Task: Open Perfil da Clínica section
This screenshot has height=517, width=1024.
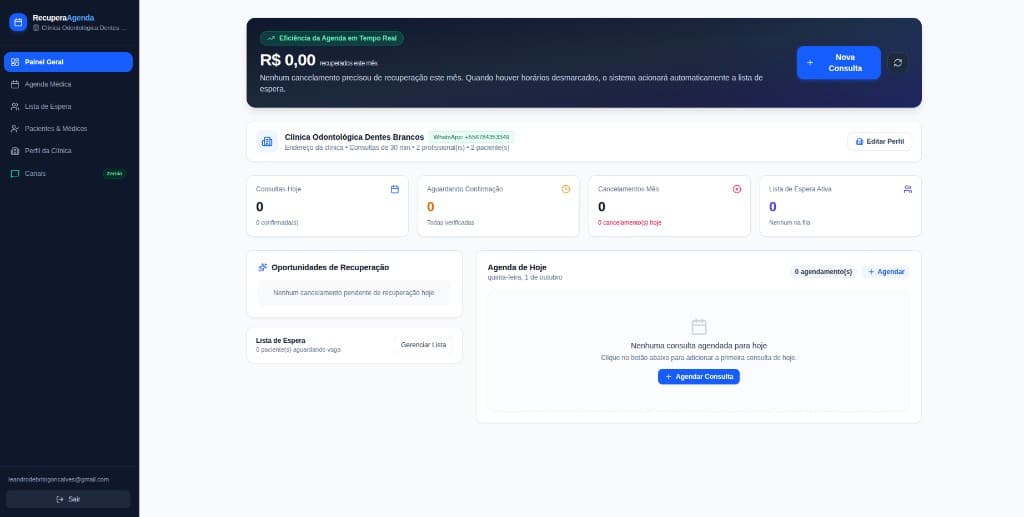Action: tap(69, 151)
